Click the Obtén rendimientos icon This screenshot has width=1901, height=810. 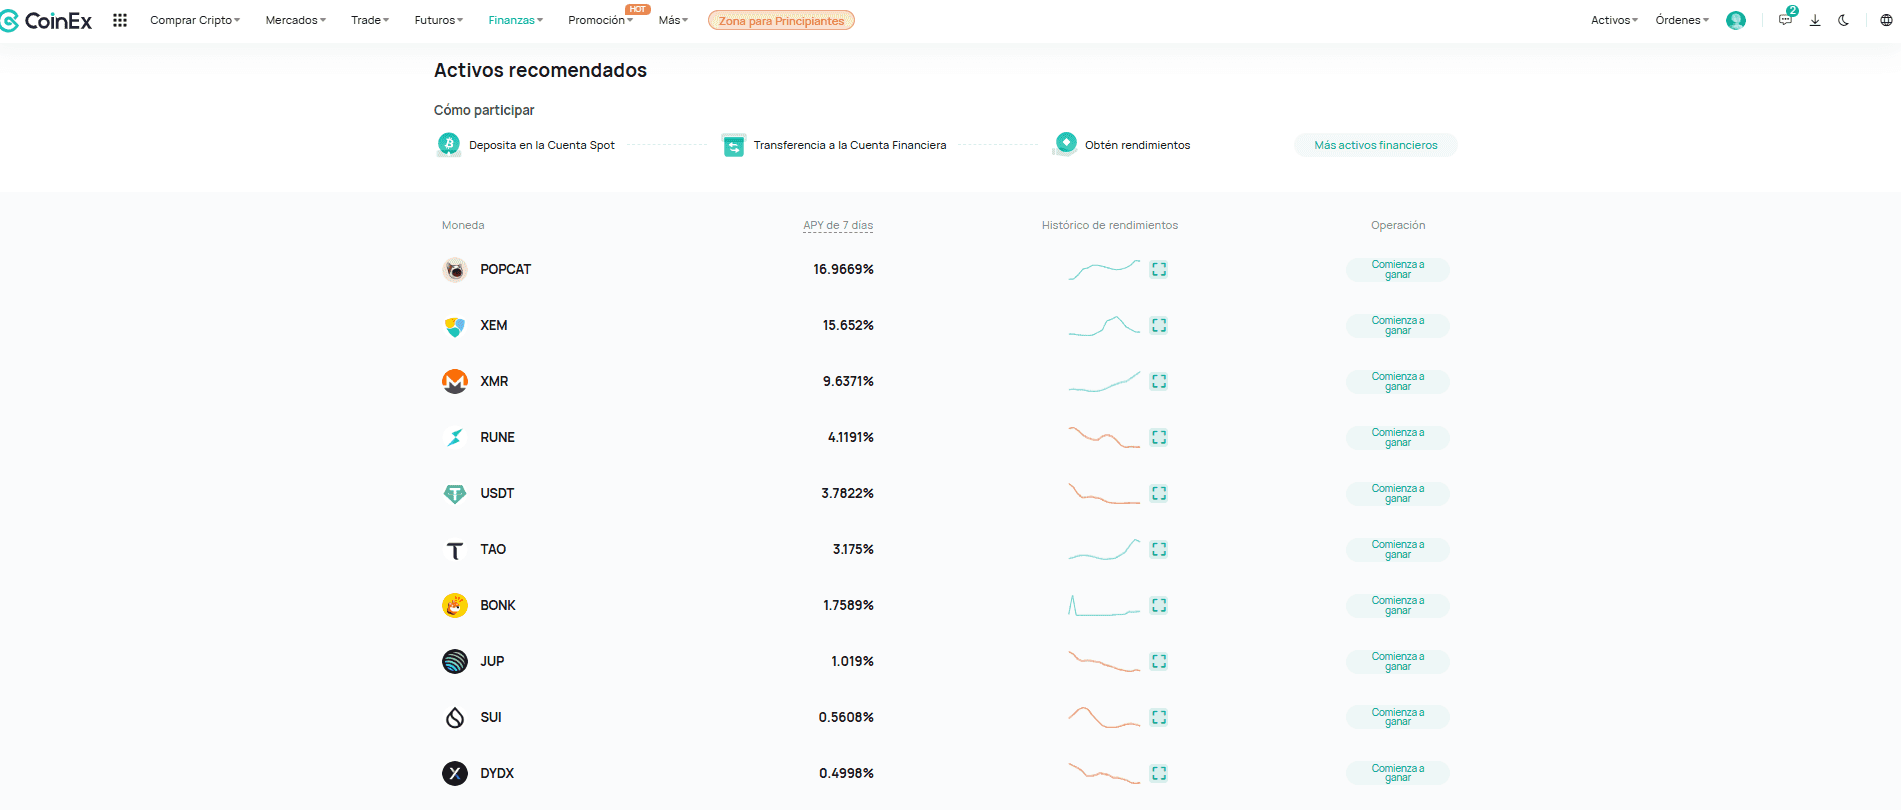pyautogui.click(x=1066, y=144)
